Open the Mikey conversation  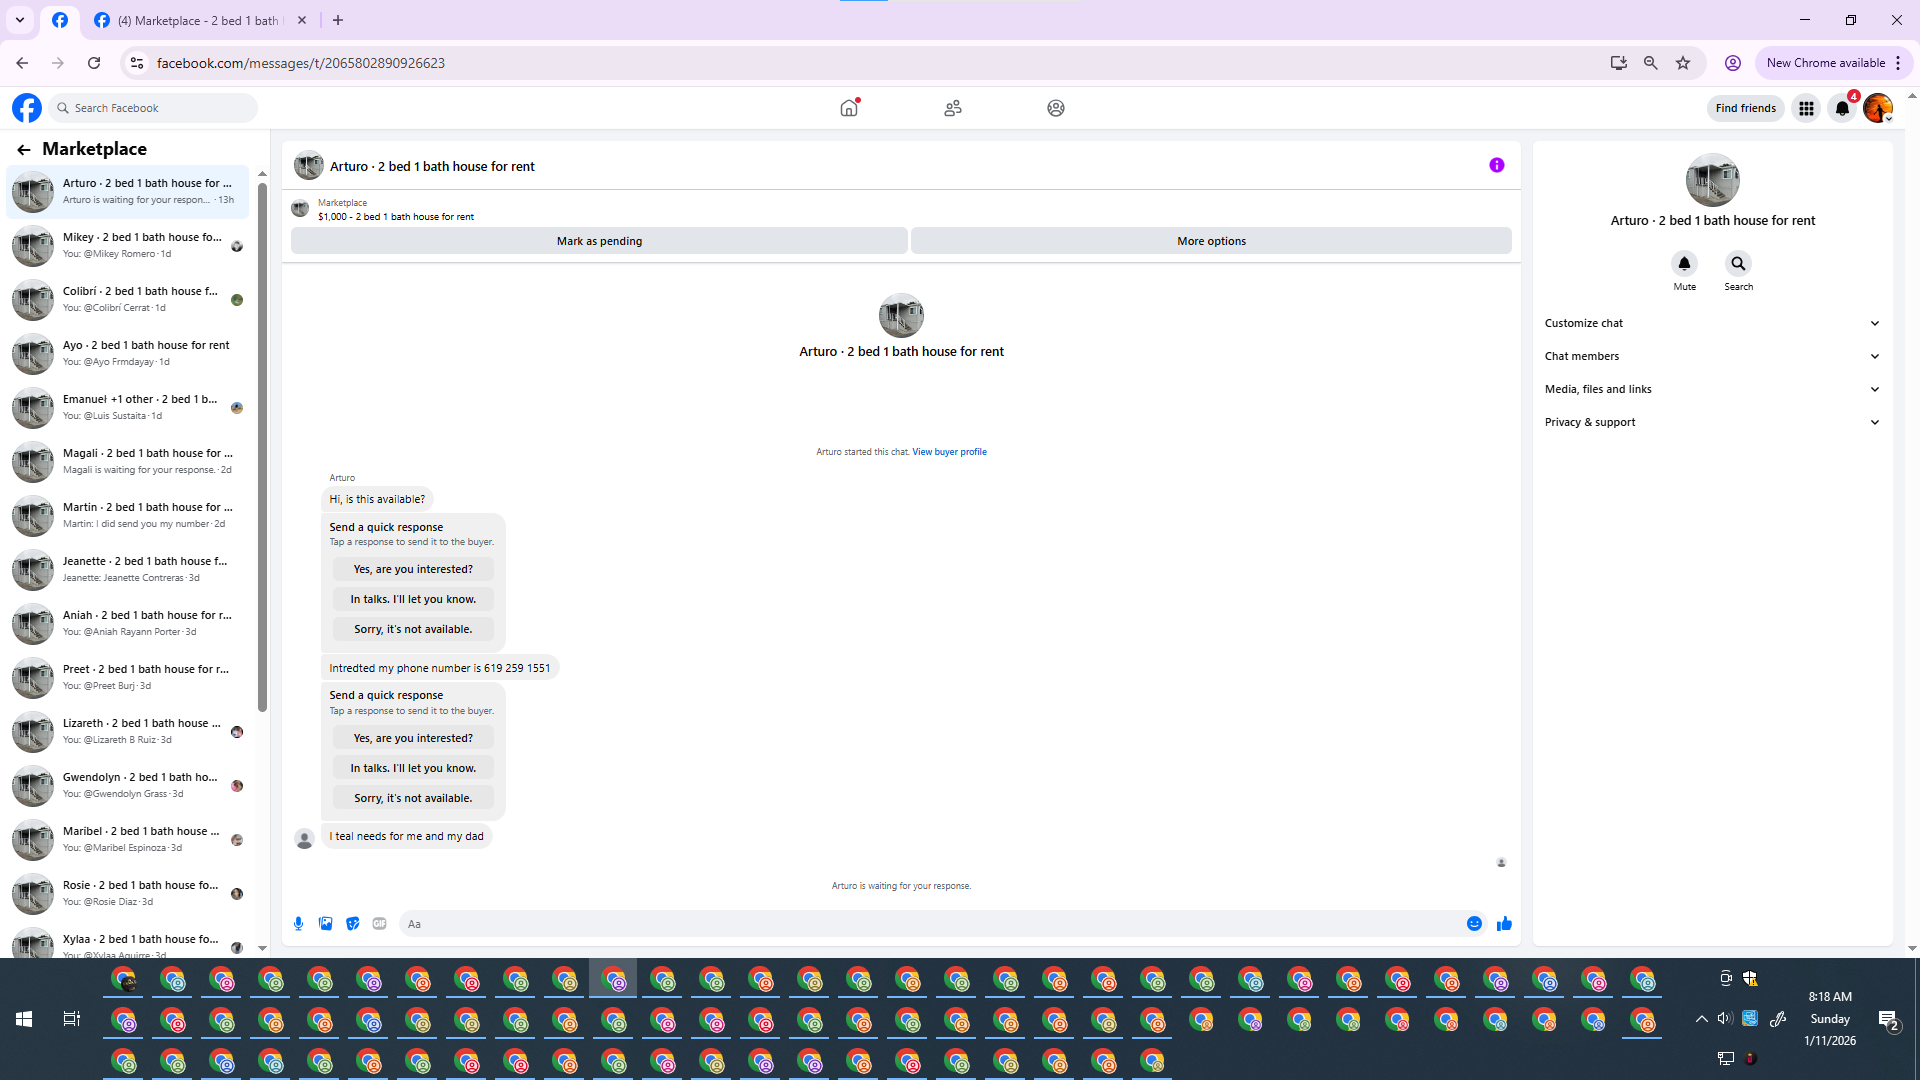pos(128,245)
